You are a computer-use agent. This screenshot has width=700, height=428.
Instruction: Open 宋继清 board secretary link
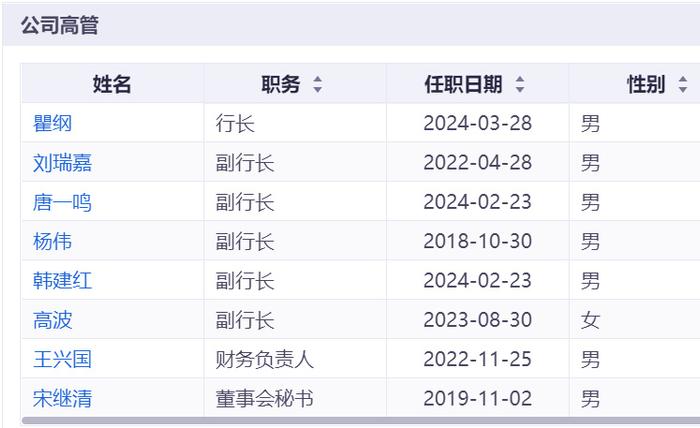(x=62, y=399)
